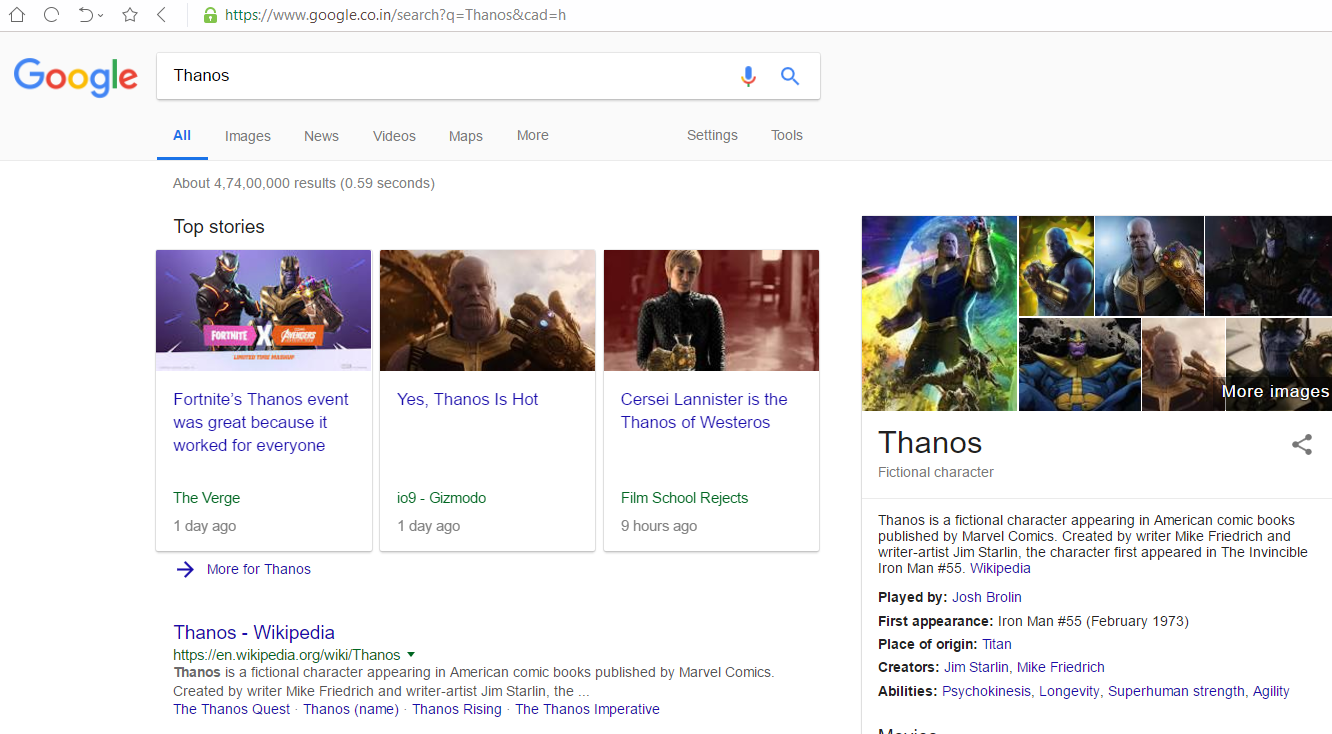Click the address bar URL
The width and height of the screenshot is (1332, 734).
(395, 15)
